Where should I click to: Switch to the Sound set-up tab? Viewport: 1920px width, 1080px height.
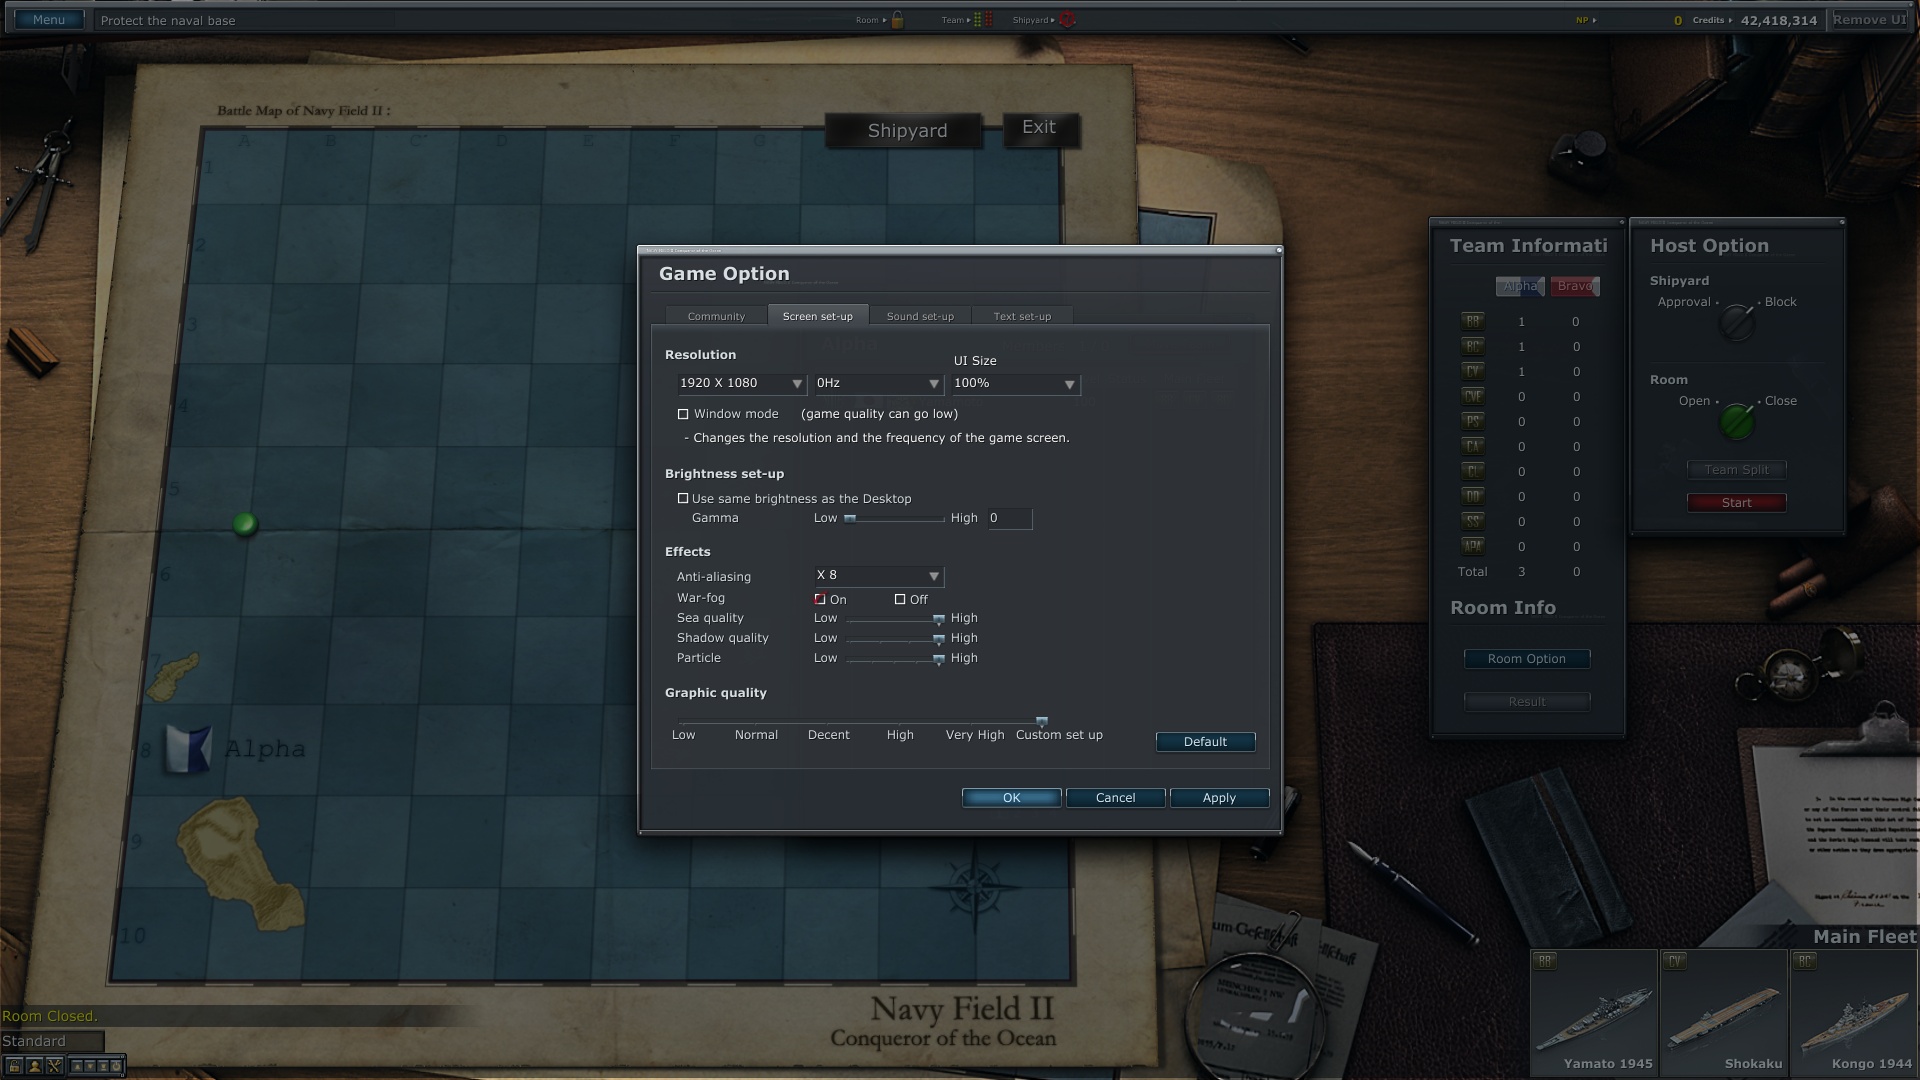(x=920, y=317)
